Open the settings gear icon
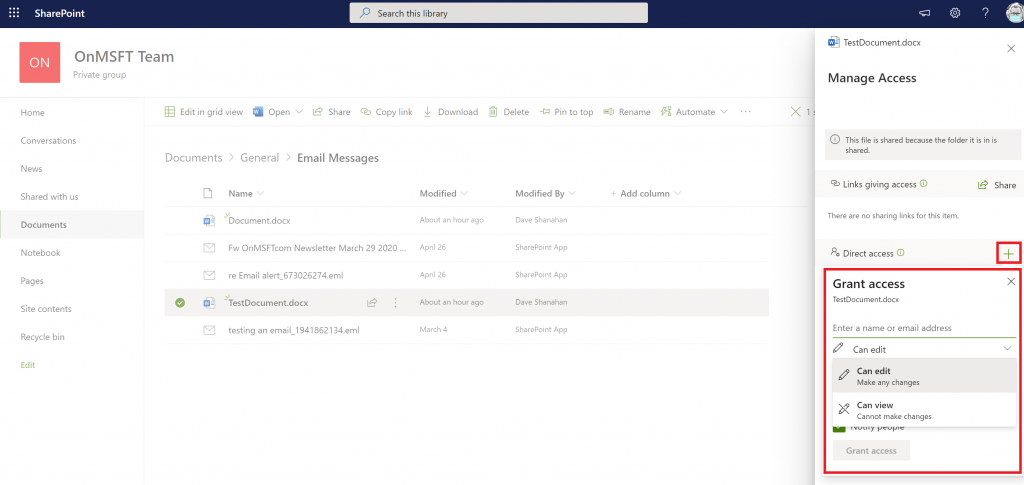Viewport: 1024px width, 485px height. [x=955, y=13]
